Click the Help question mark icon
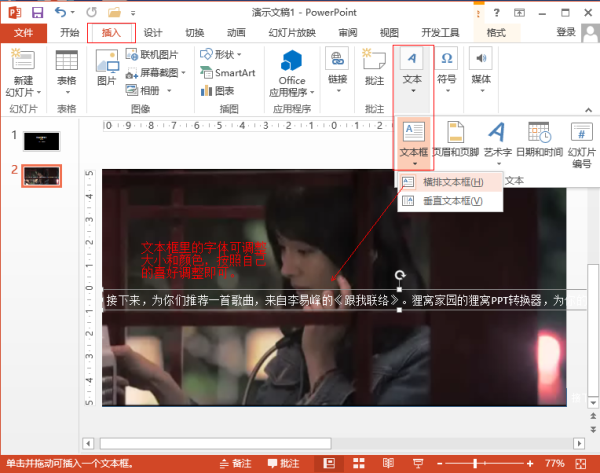 point(496,13)
